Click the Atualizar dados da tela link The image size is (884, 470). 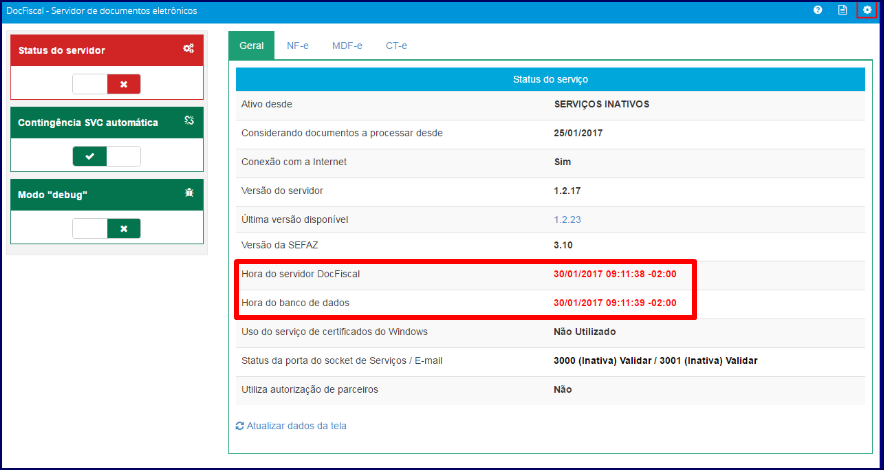pyautogui.click(x=297, y=425)
